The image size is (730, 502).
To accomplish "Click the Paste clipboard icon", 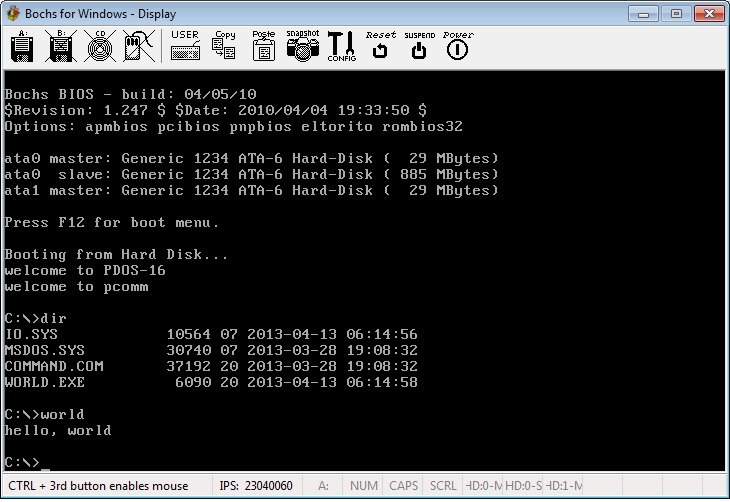I will pyautogui.click(x=263, y=45).
